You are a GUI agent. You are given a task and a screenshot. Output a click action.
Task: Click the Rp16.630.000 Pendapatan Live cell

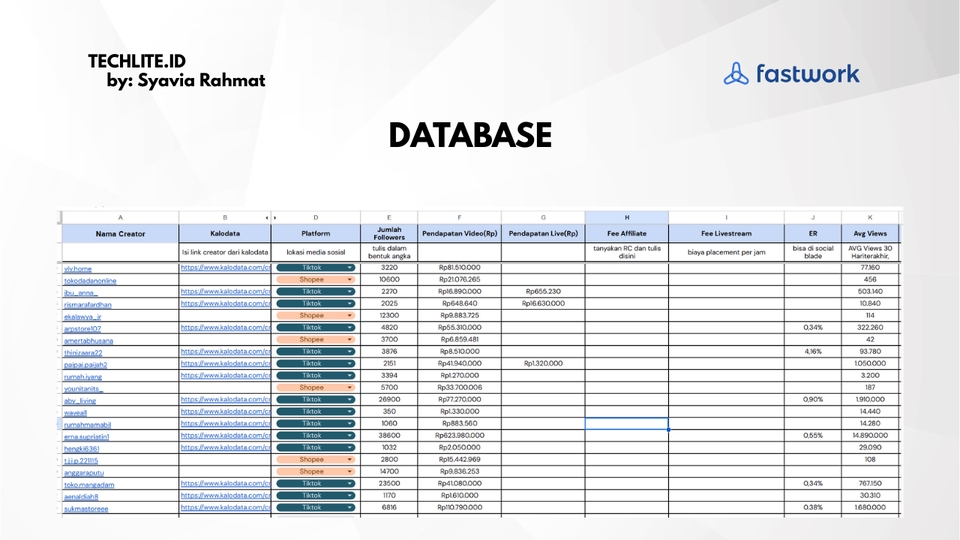coord(543,304)
